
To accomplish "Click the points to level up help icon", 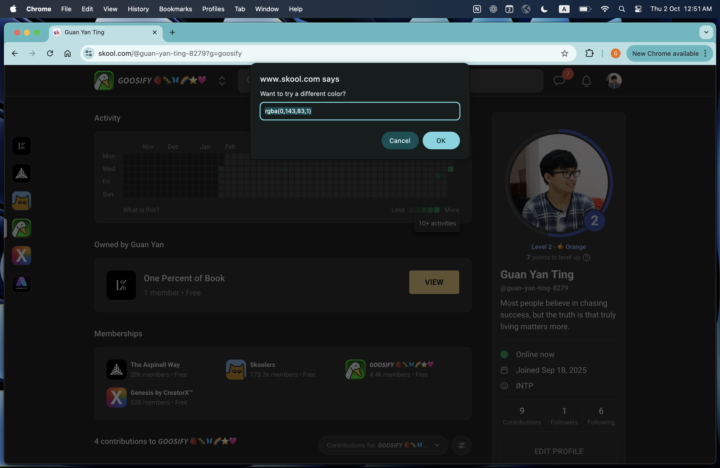I will click(586, 258).
